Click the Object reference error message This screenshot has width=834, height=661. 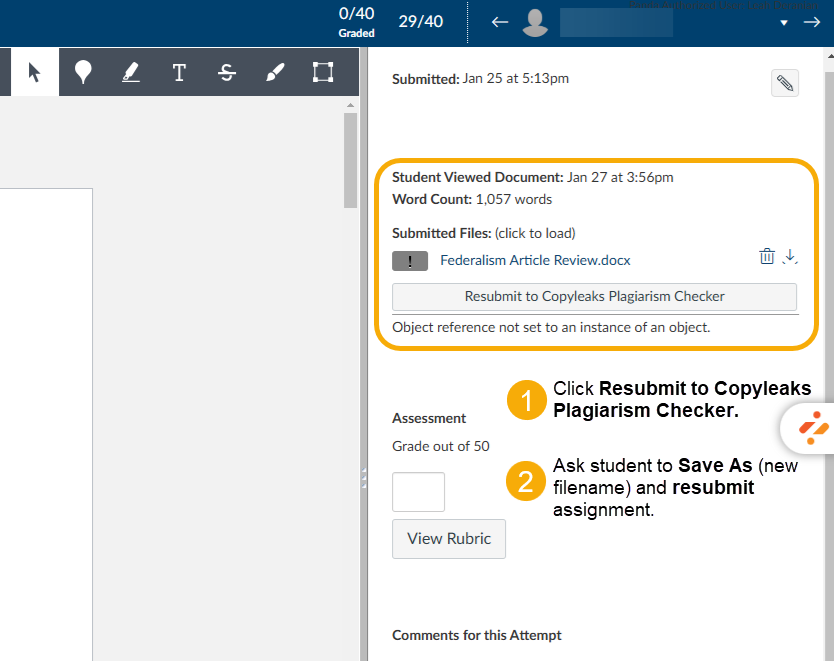[551, 328]
